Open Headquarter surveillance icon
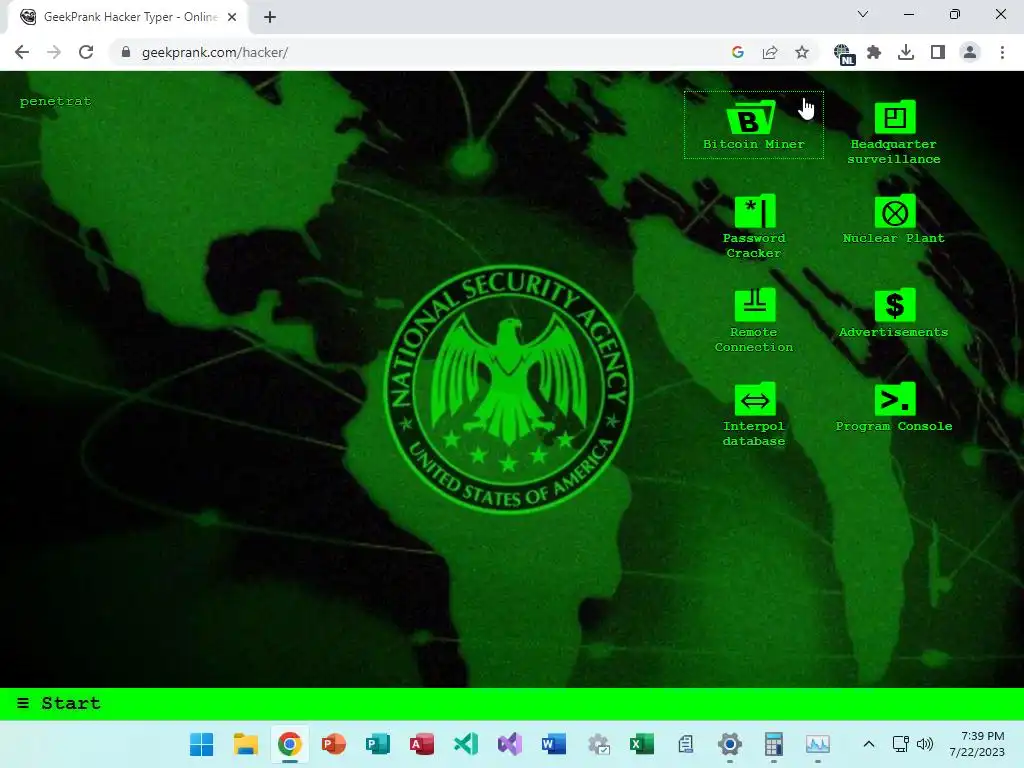This screenshot has width=1024, height=768. [x=895, y=118]
